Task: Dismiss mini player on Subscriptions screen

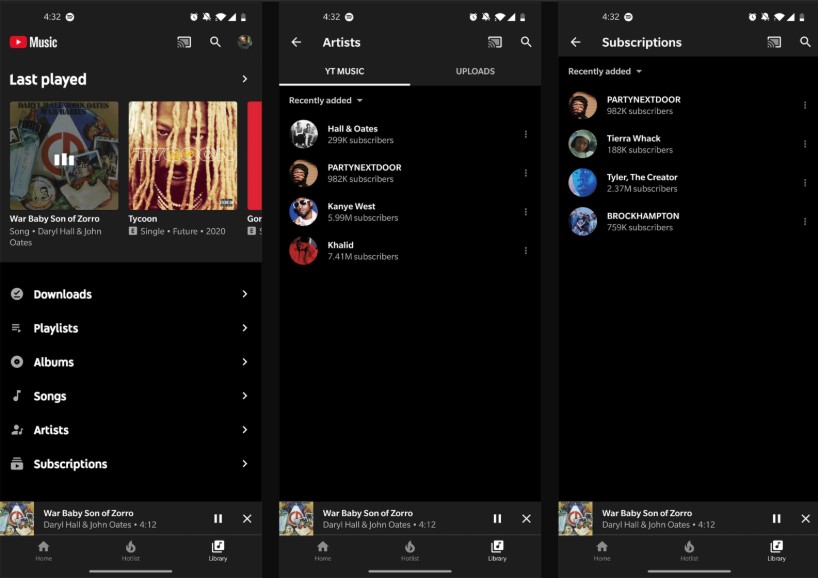Action: pyautogui.click(x=805, y=519)
